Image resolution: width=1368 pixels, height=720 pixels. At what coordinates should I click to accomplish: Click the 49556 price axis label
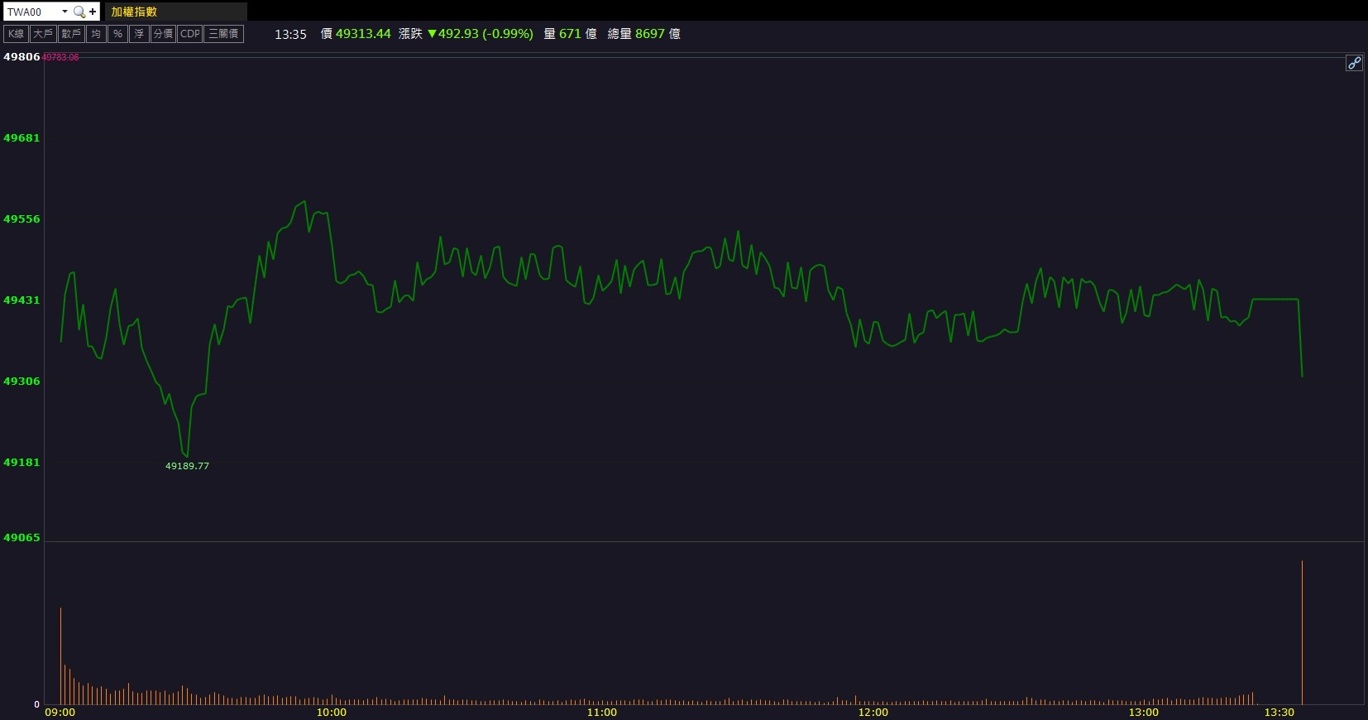coord(22,219)
